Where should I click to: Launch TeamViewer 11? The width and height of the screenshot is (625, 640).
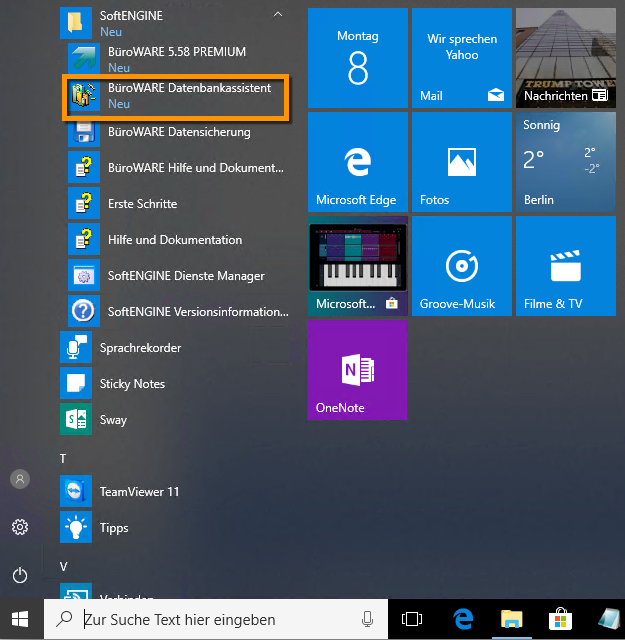coord(140,492)
